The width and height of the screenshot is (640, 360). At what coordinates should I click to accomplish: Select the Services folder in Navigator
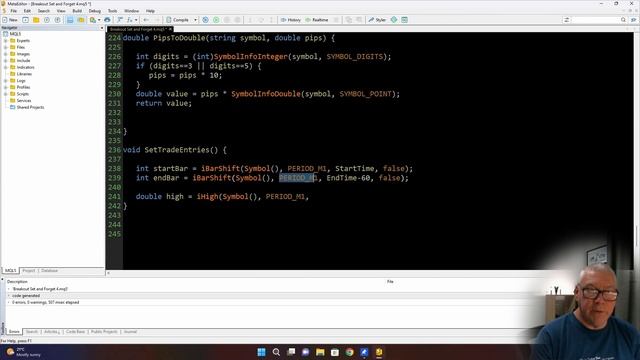point(23,100)
